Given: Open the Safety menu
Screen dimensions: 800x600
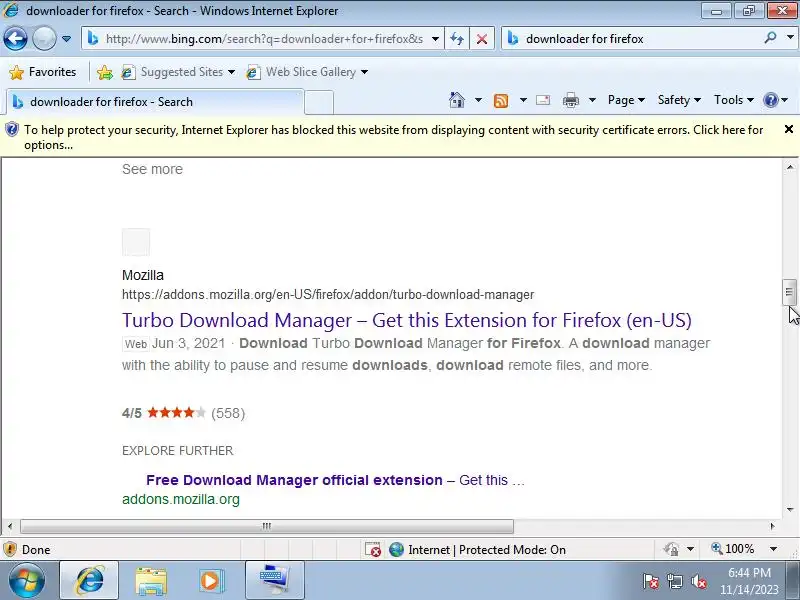Looking at the screenshot, I should [x=679, y=100].
